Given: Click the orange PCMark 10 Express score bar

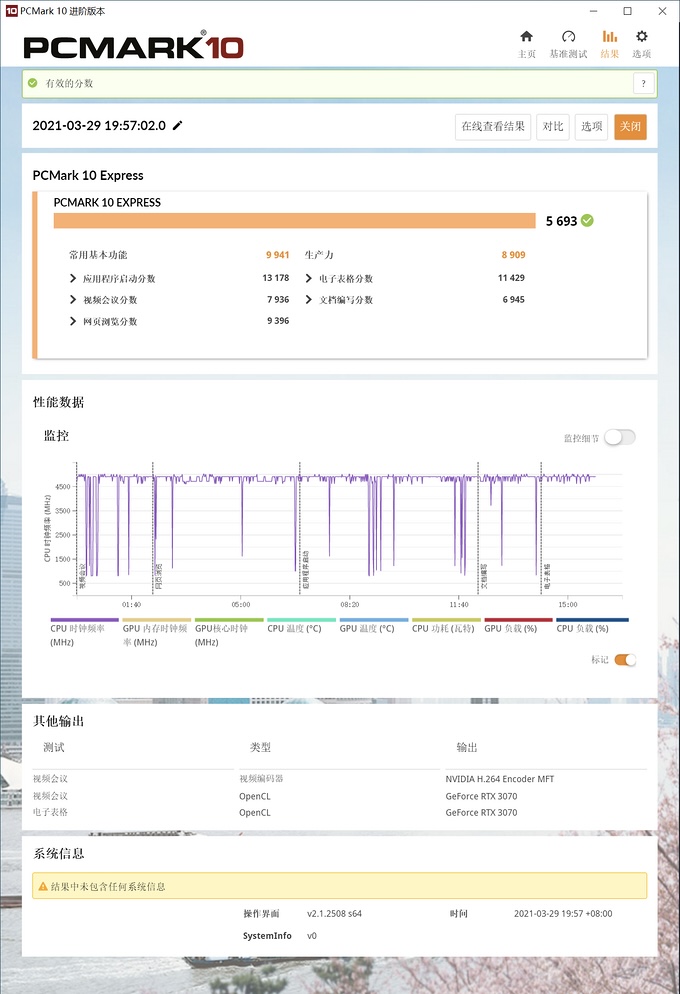Looking at the screenshot, I should [295, 221].
